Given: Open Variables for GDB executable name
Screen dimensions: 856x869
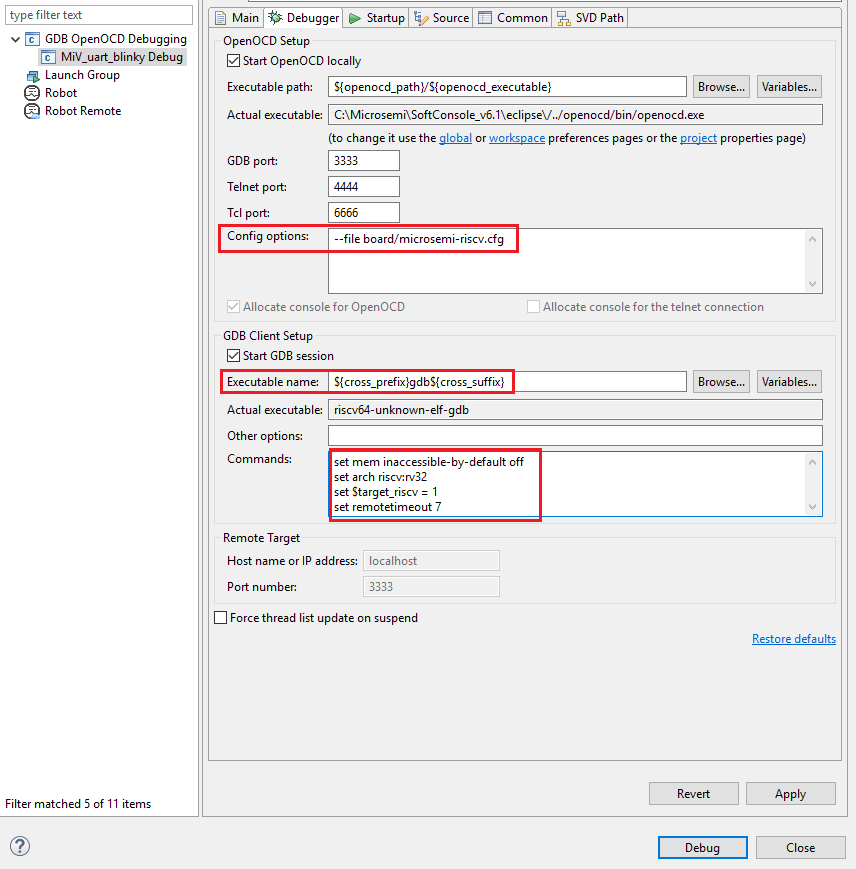Looking at the screenshot, I should pos(789,382).
